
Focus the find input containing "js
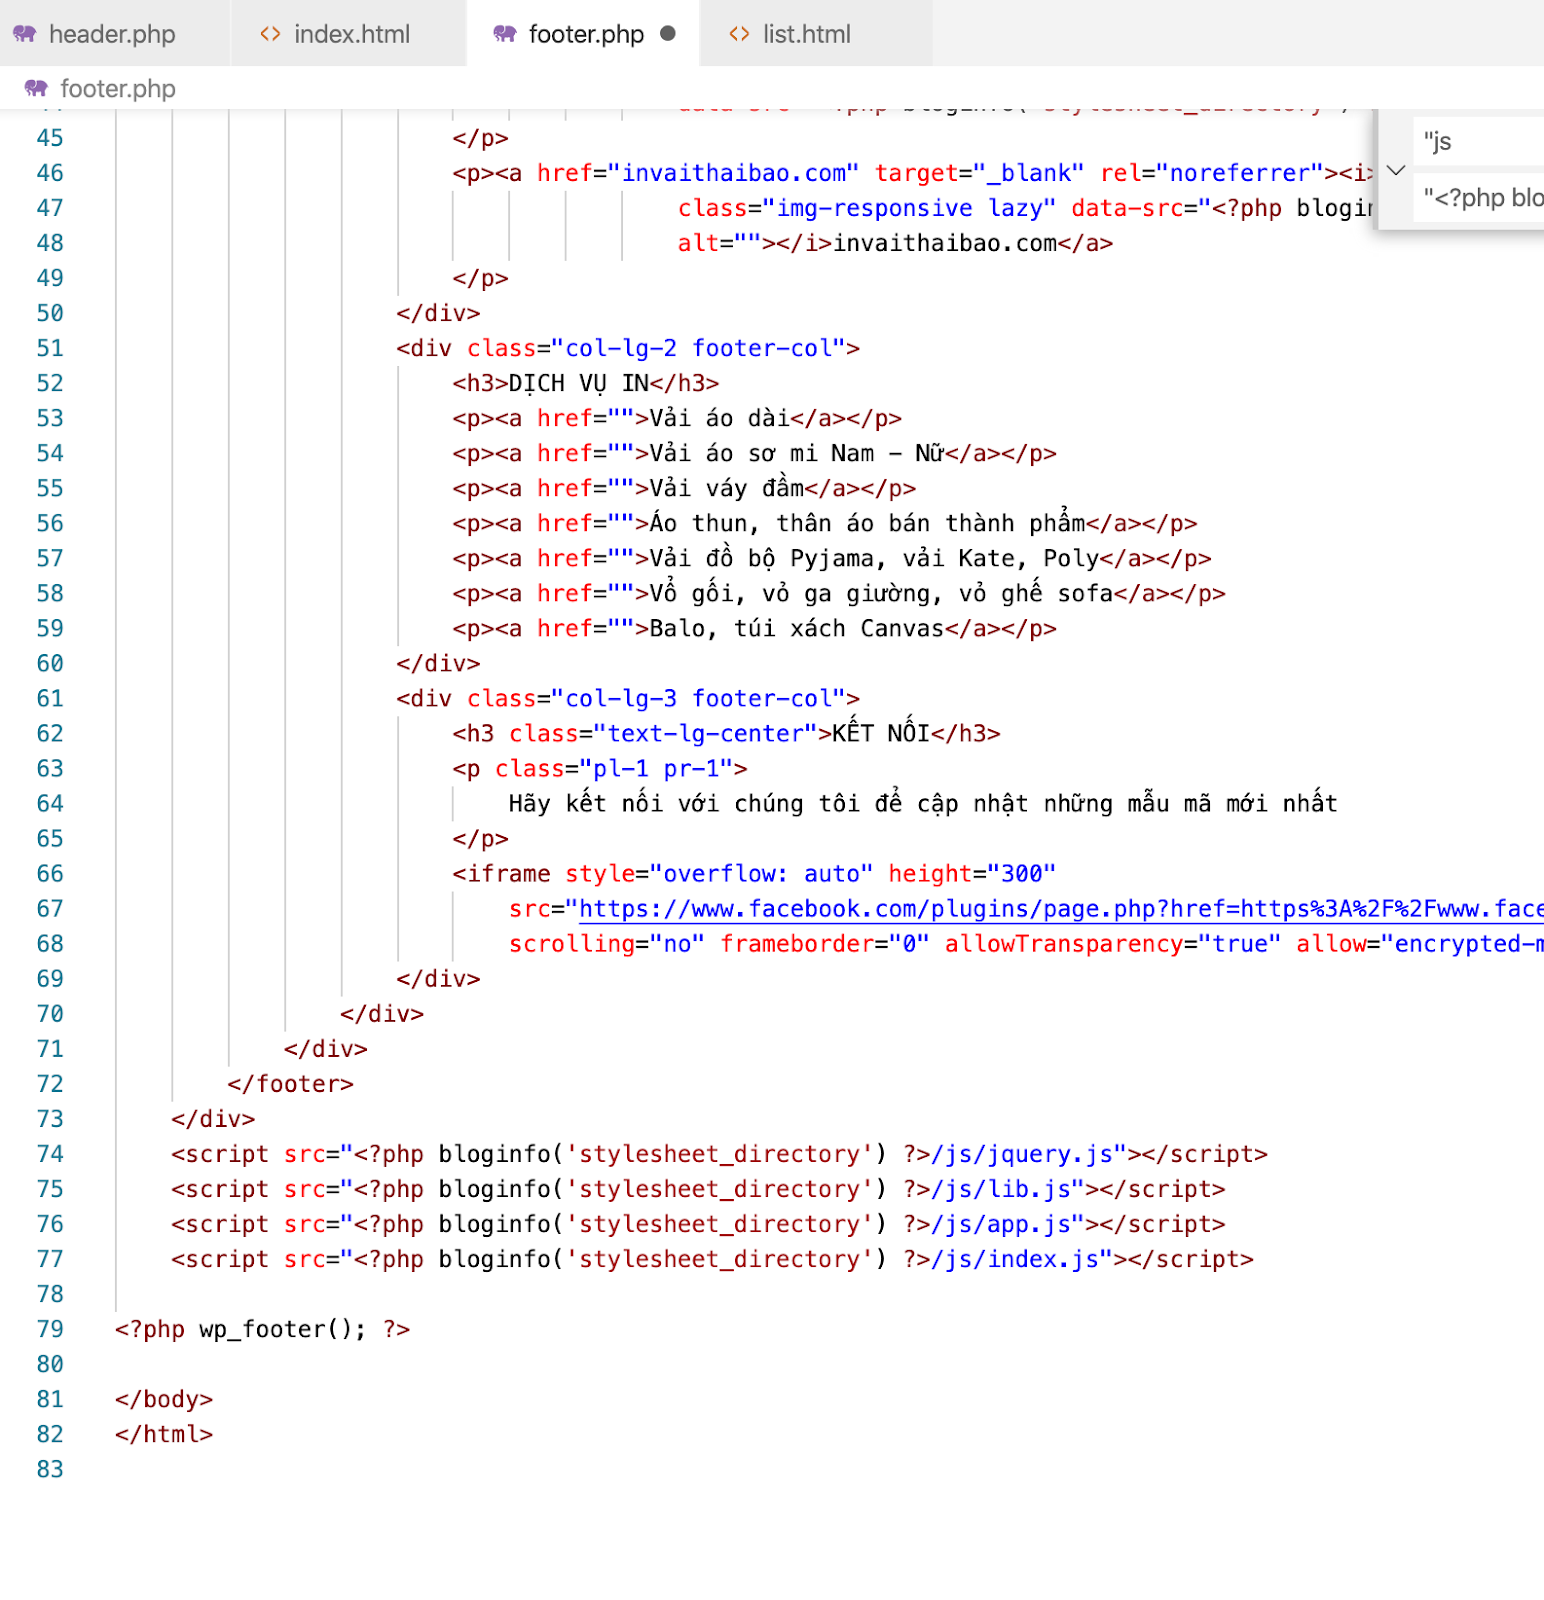point(1479,141)
